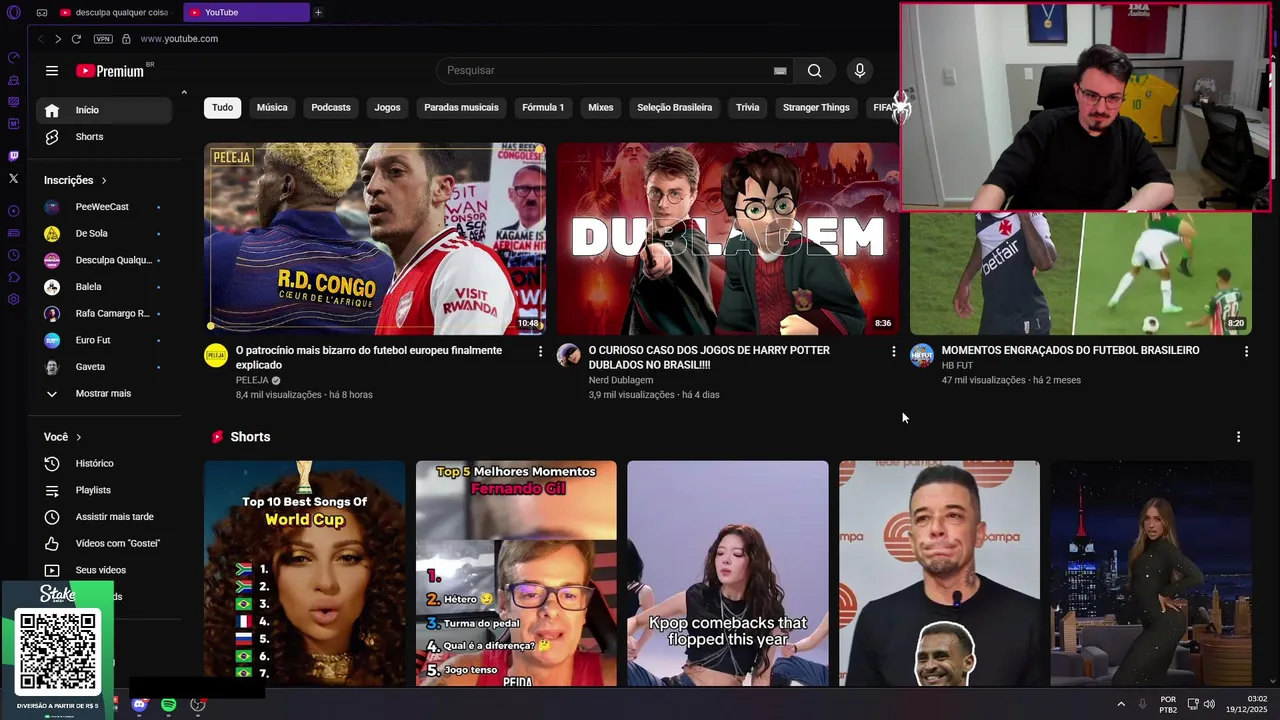Open the YouTube hamburger guide menu
Screen dimensions: 1280x720
click(52, 71)
